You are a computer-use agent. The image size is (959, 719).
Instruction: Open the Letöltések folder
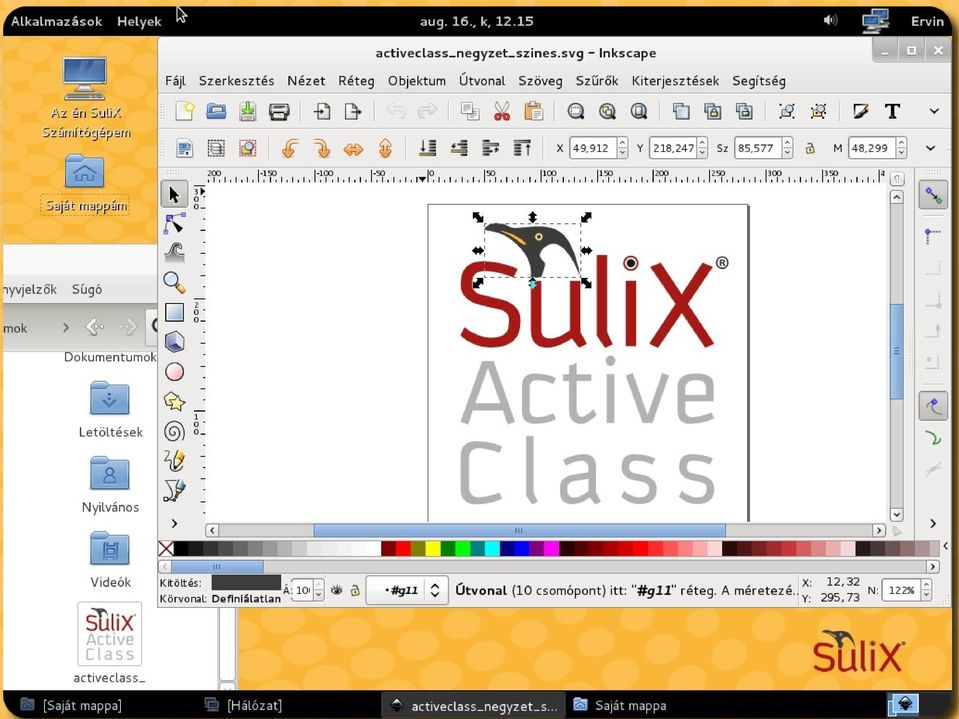point(110,408)
